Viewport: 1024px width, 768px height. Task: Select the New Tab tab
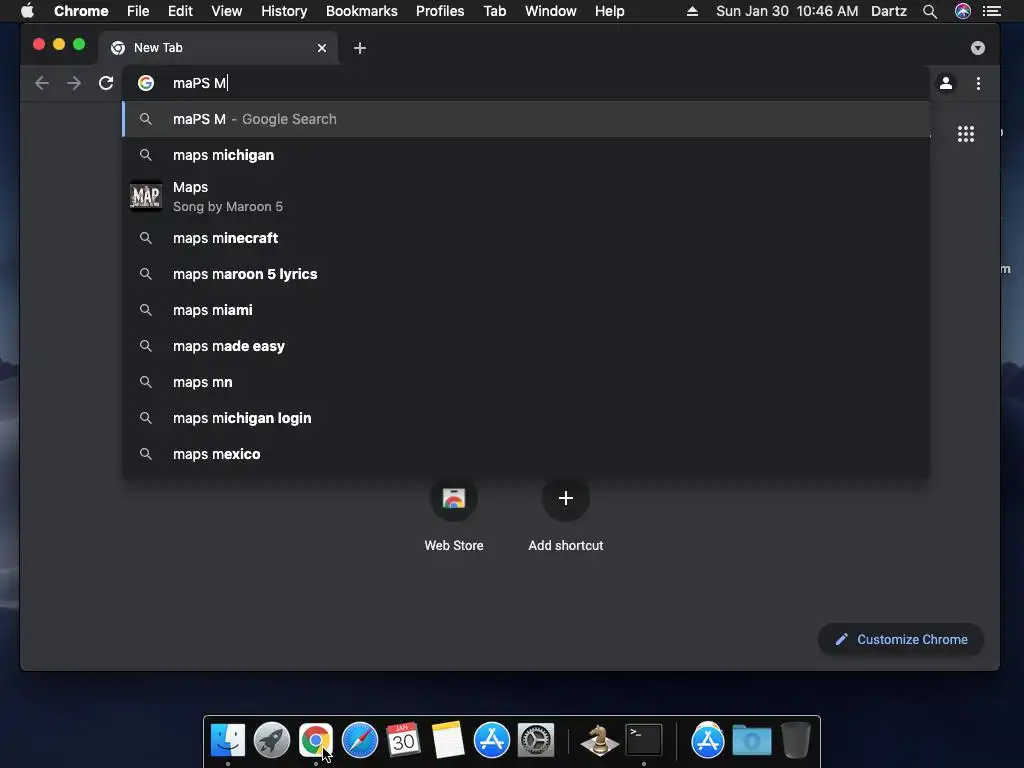(218, 48)
